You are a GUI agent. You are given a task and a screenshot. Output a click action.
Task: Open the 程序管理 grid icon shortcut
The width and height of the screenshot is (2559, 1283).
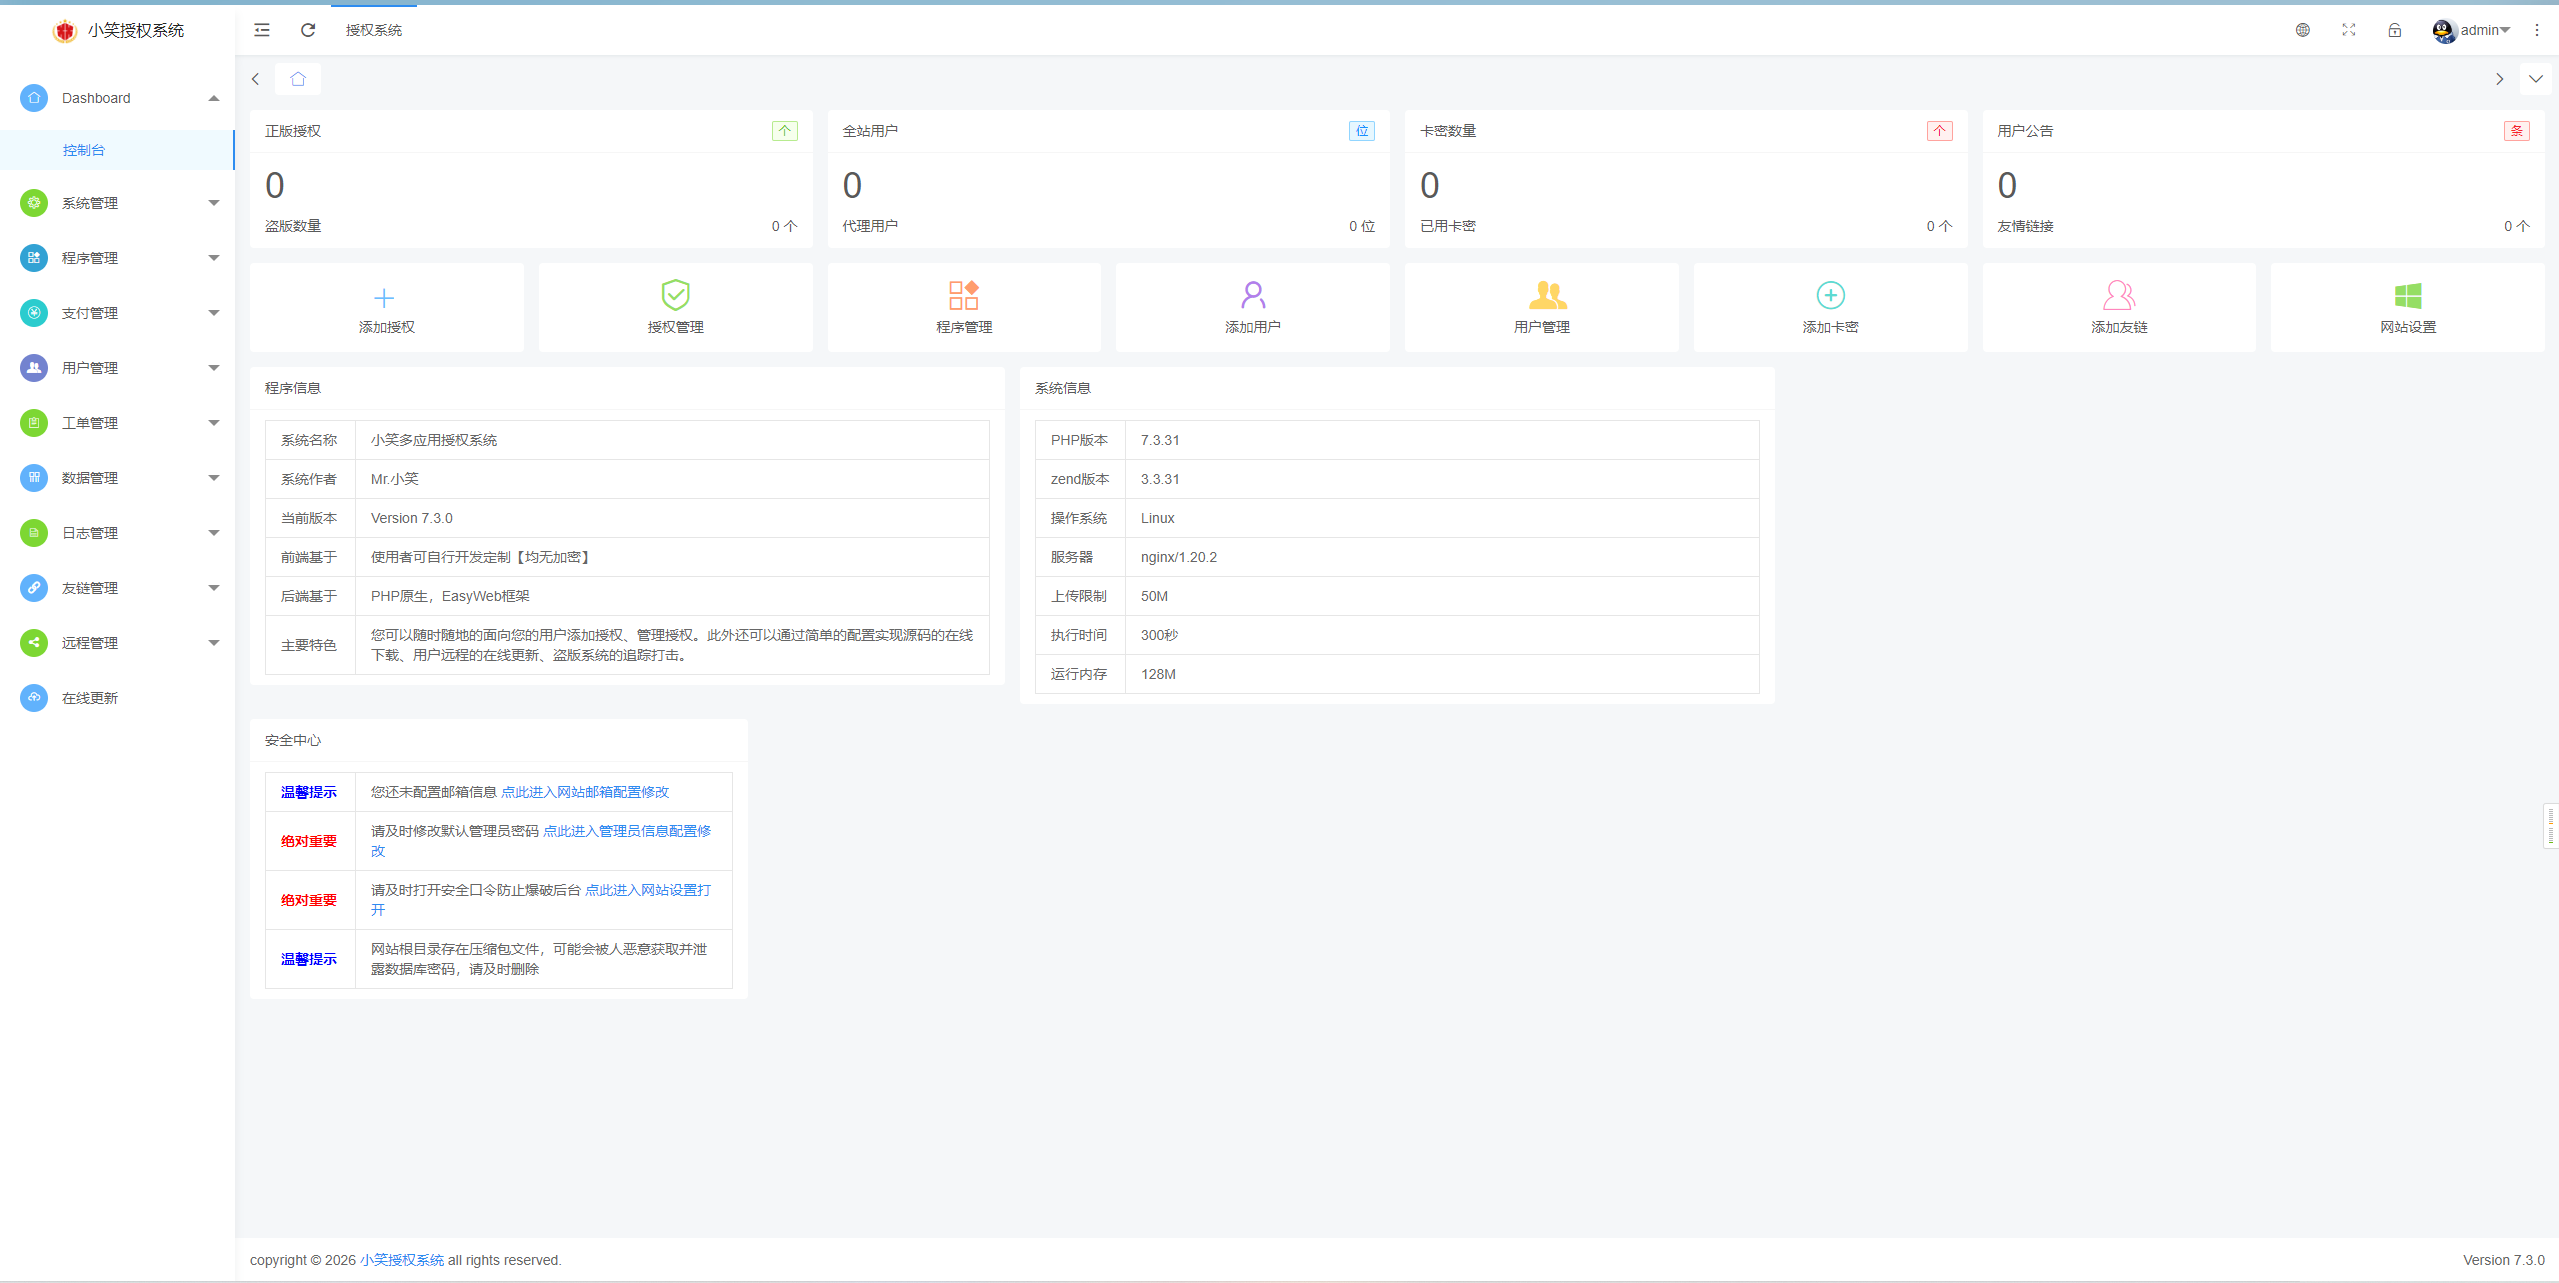[963, 295]
